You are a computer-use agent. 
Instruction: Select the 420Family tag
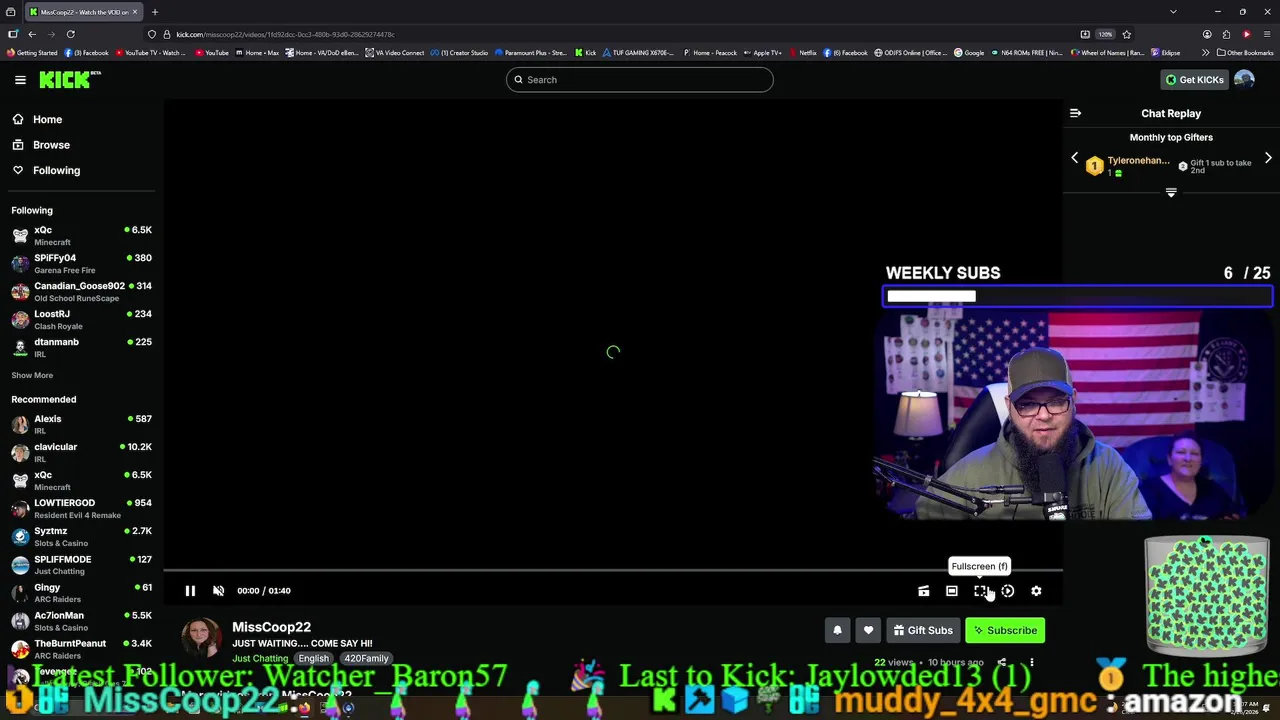tap(366, 658)
